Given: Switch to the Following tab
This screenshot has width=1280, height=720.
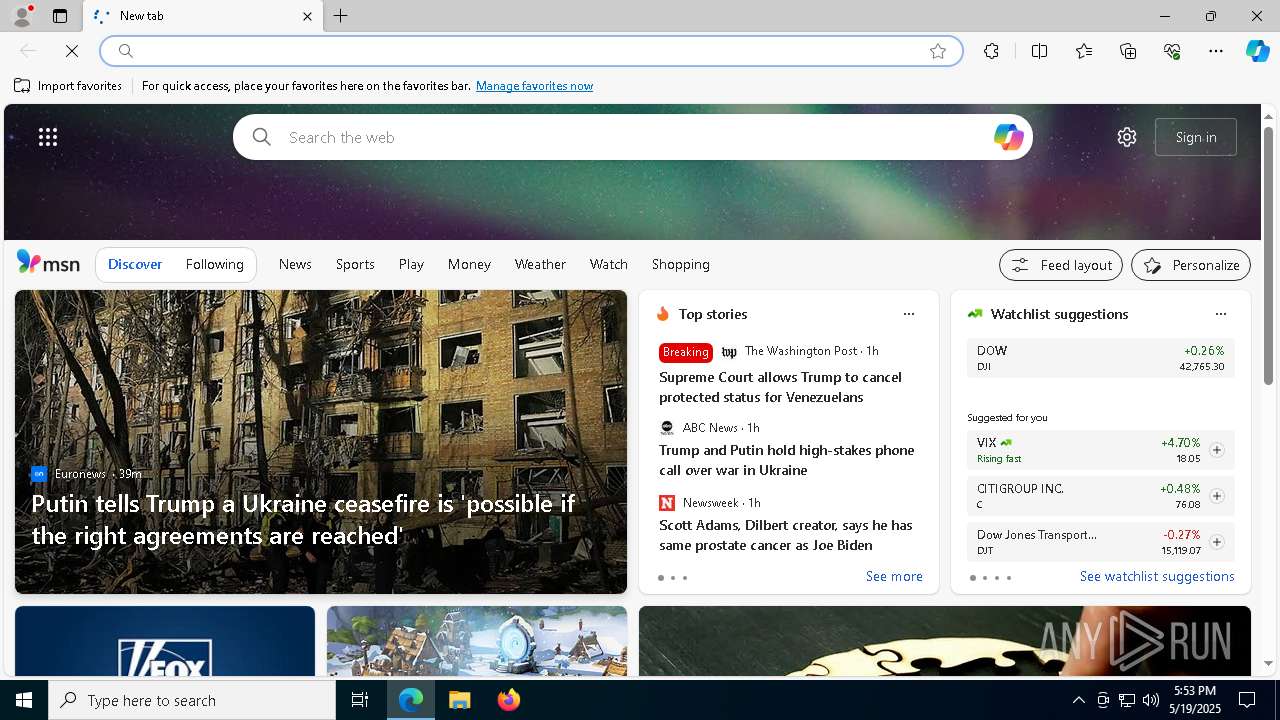Looking at the screenshot, I should (215, 264).
